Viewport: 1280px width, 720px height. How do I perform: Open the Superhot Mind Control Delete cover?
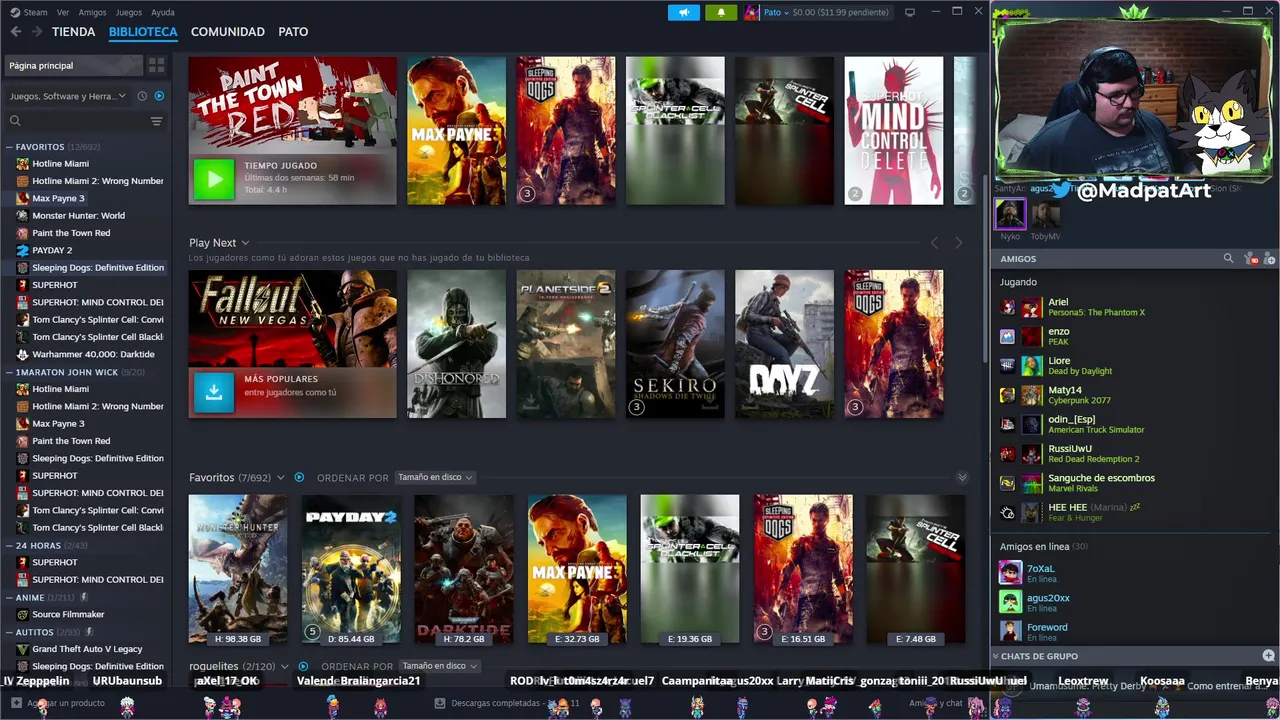tap(893, 130)
